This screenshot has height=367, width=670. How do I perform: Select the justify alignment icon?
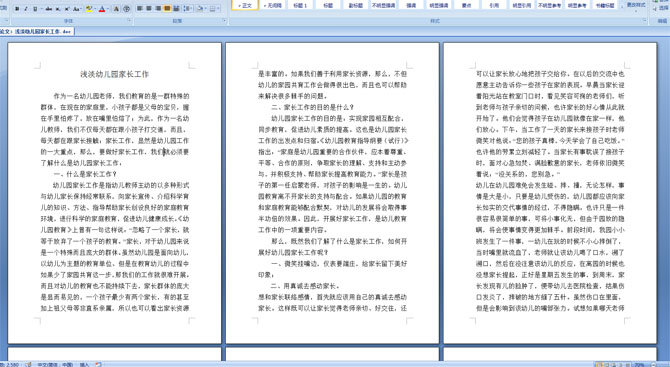tap(167, 8)
